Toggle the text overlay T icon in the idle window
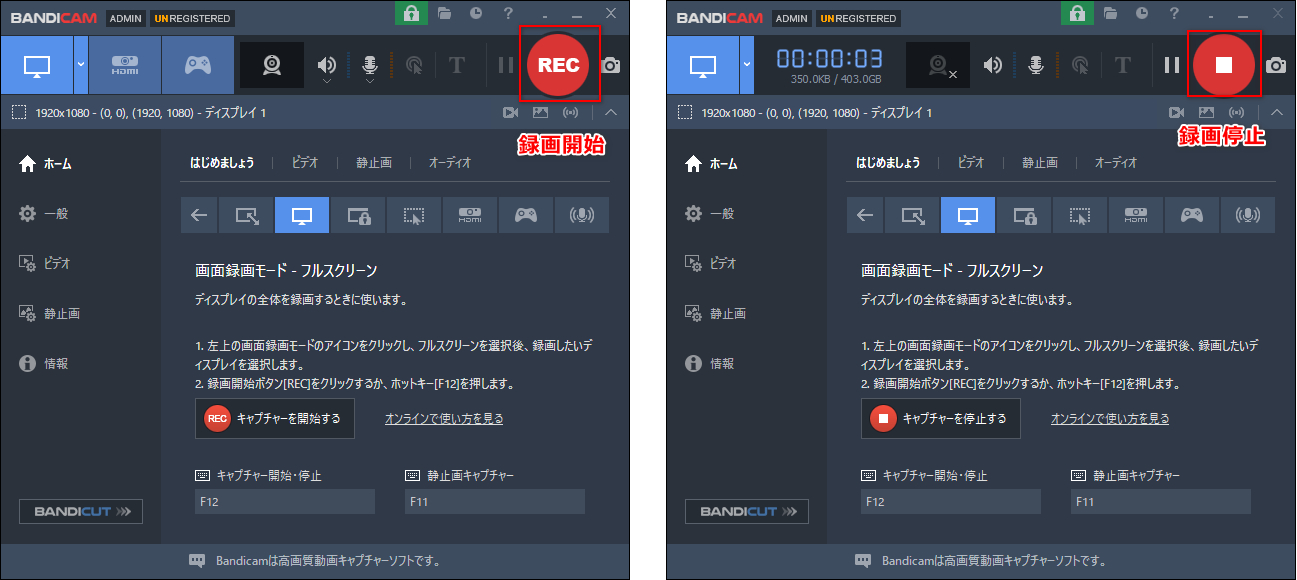This screenshot has height=580, width=1297. [x=457, y=65]
